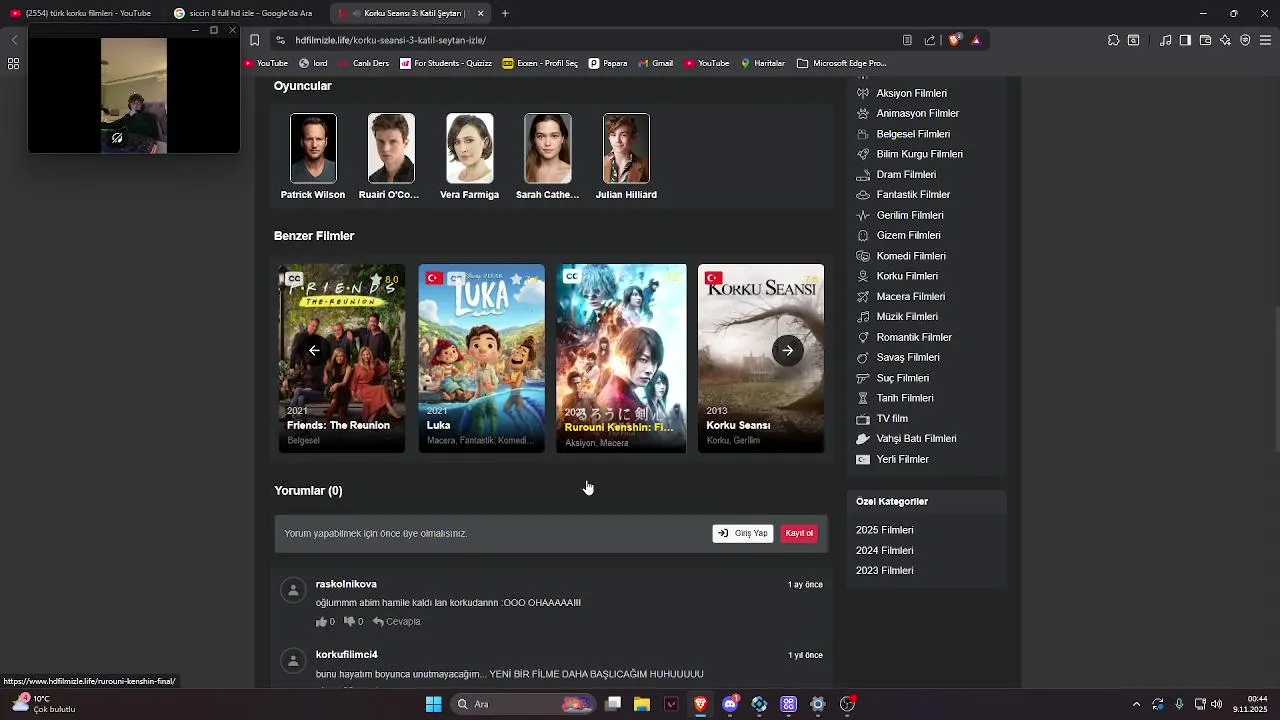
Task: Reply to raskolnikova's comment via Cevapla
Action: coord(397,621)
